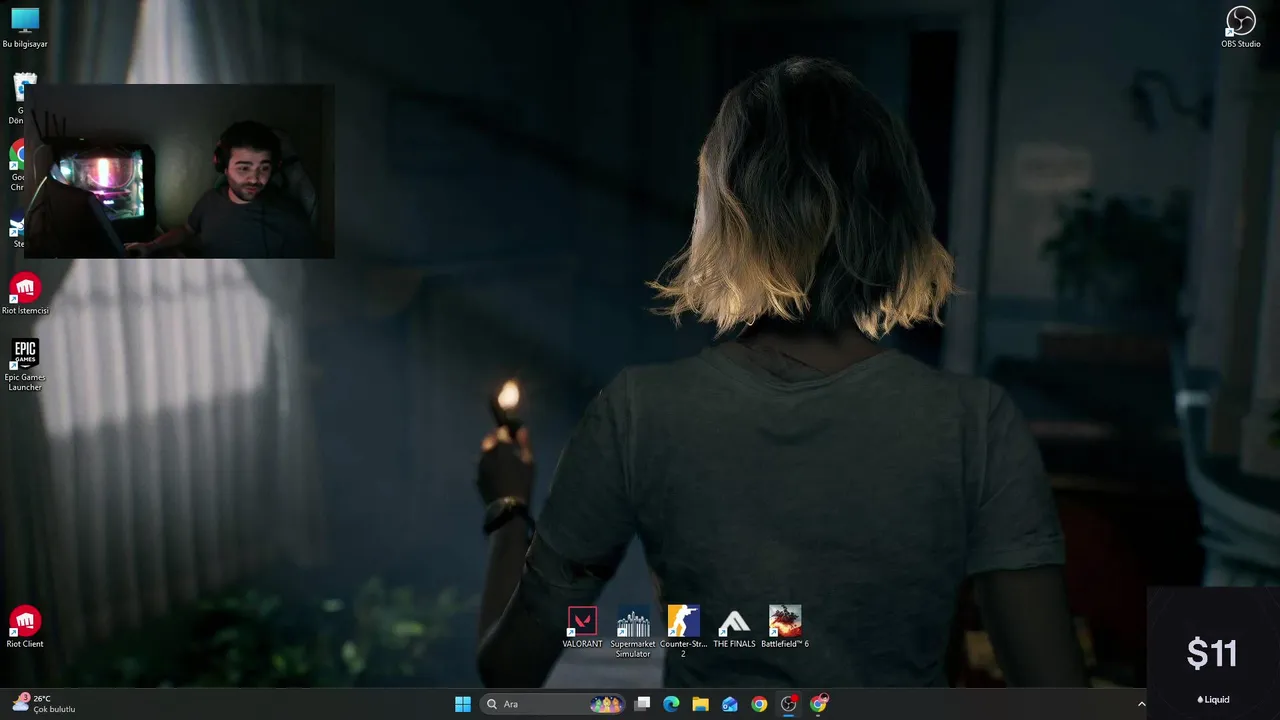
Task: Select the OBS Studio desktop shortcut
Action: [x=1241, y=27]
